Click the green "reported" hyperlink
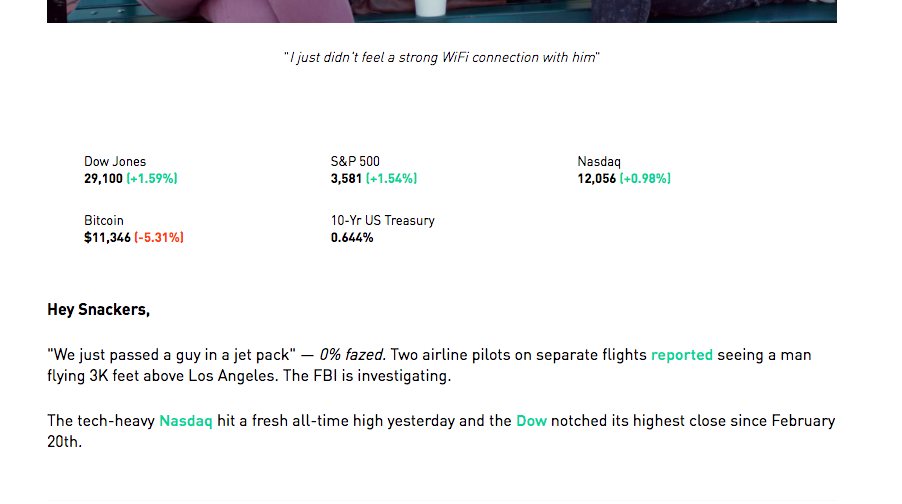902x504 pixels. coord(681,355)
